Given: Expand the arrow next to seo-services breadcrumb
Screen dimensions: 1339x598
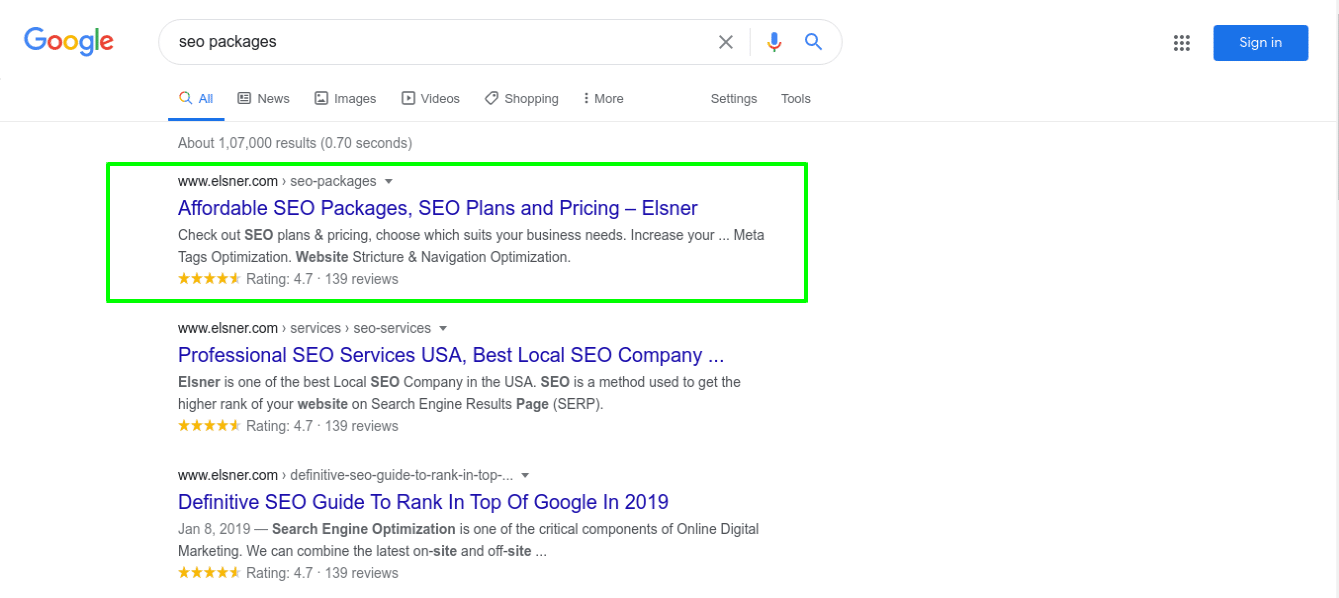Looking at the screenshot, I should [444, 328].
